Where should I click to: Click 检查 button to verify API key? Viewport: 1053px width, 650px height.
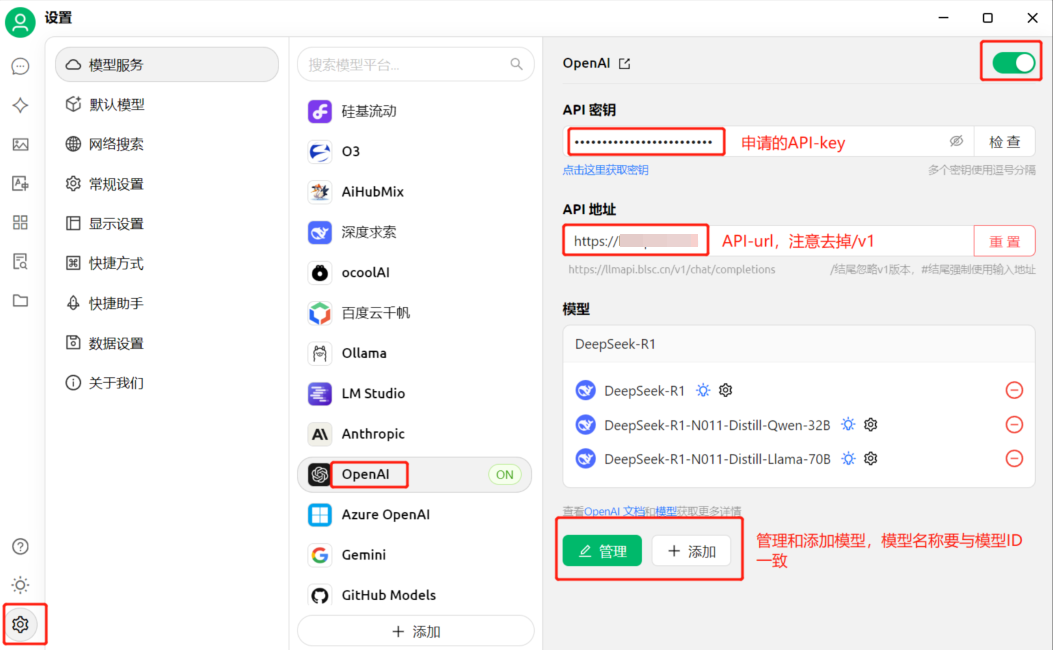pos(1005,142)
